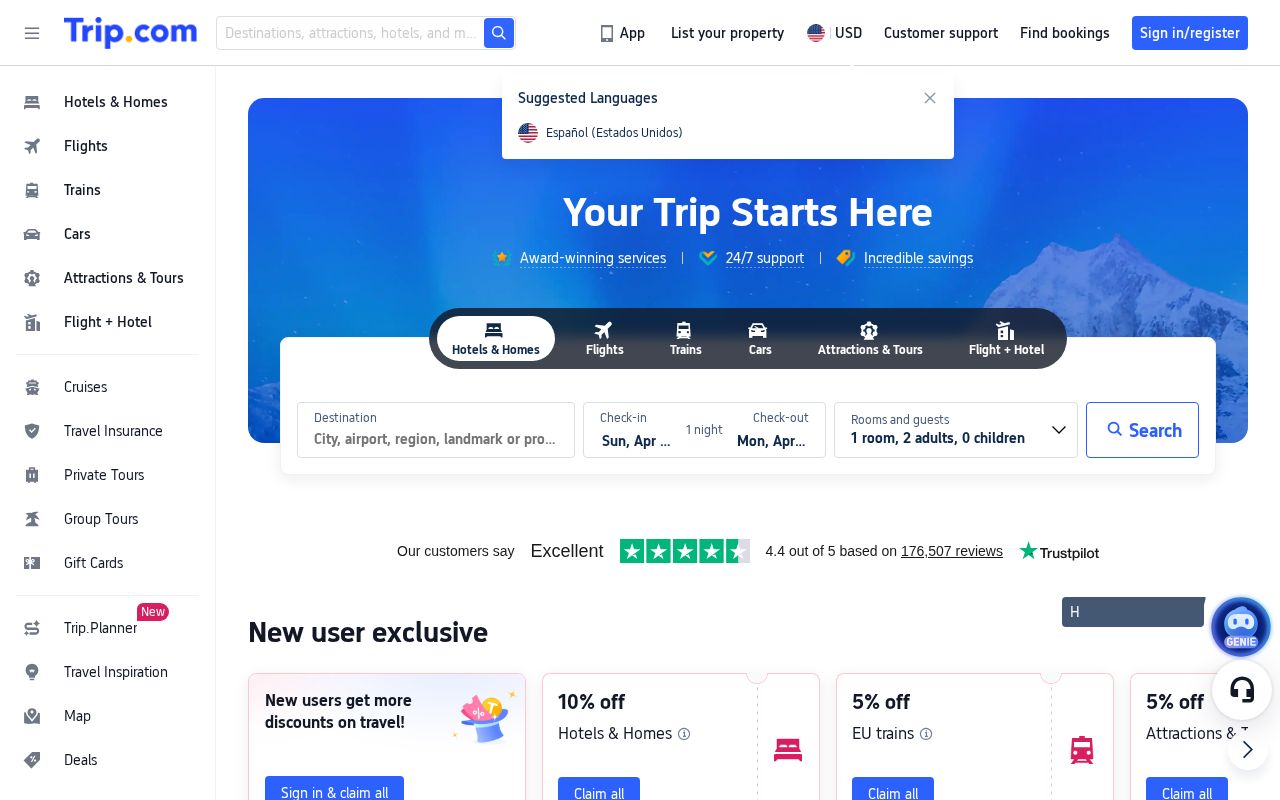
Task: Click the live chat bubble icon
Action: [x=1242, y=690]
